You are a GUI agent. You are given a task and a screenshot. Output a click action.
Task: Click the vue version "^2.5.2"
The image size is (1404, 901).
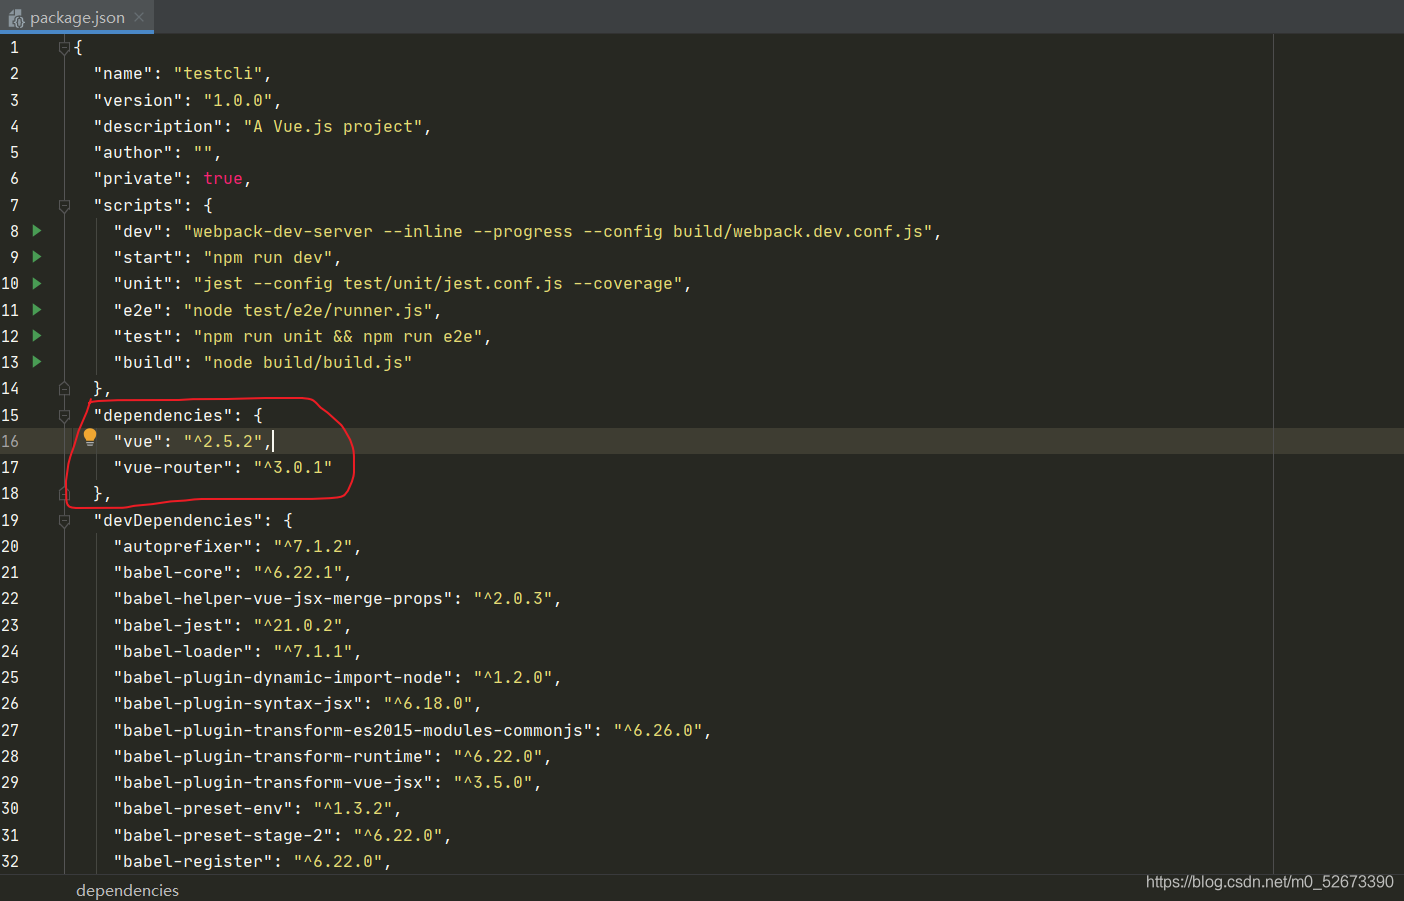click(x=223, y=441)
